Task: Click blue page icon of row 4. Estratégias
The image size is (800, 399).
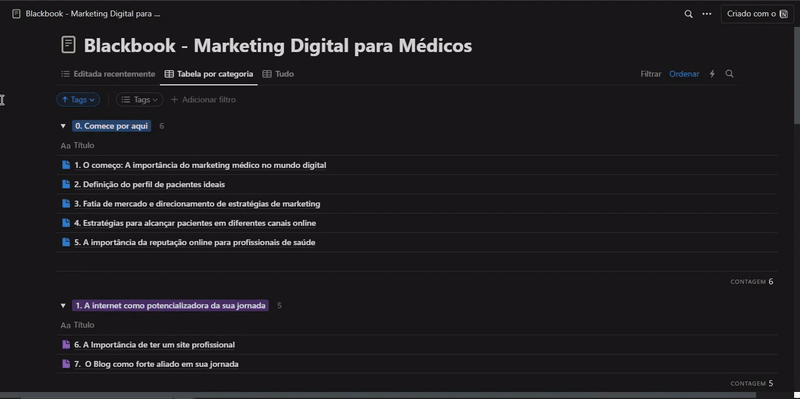Action: pyautogui.click(x=66, y=223)
